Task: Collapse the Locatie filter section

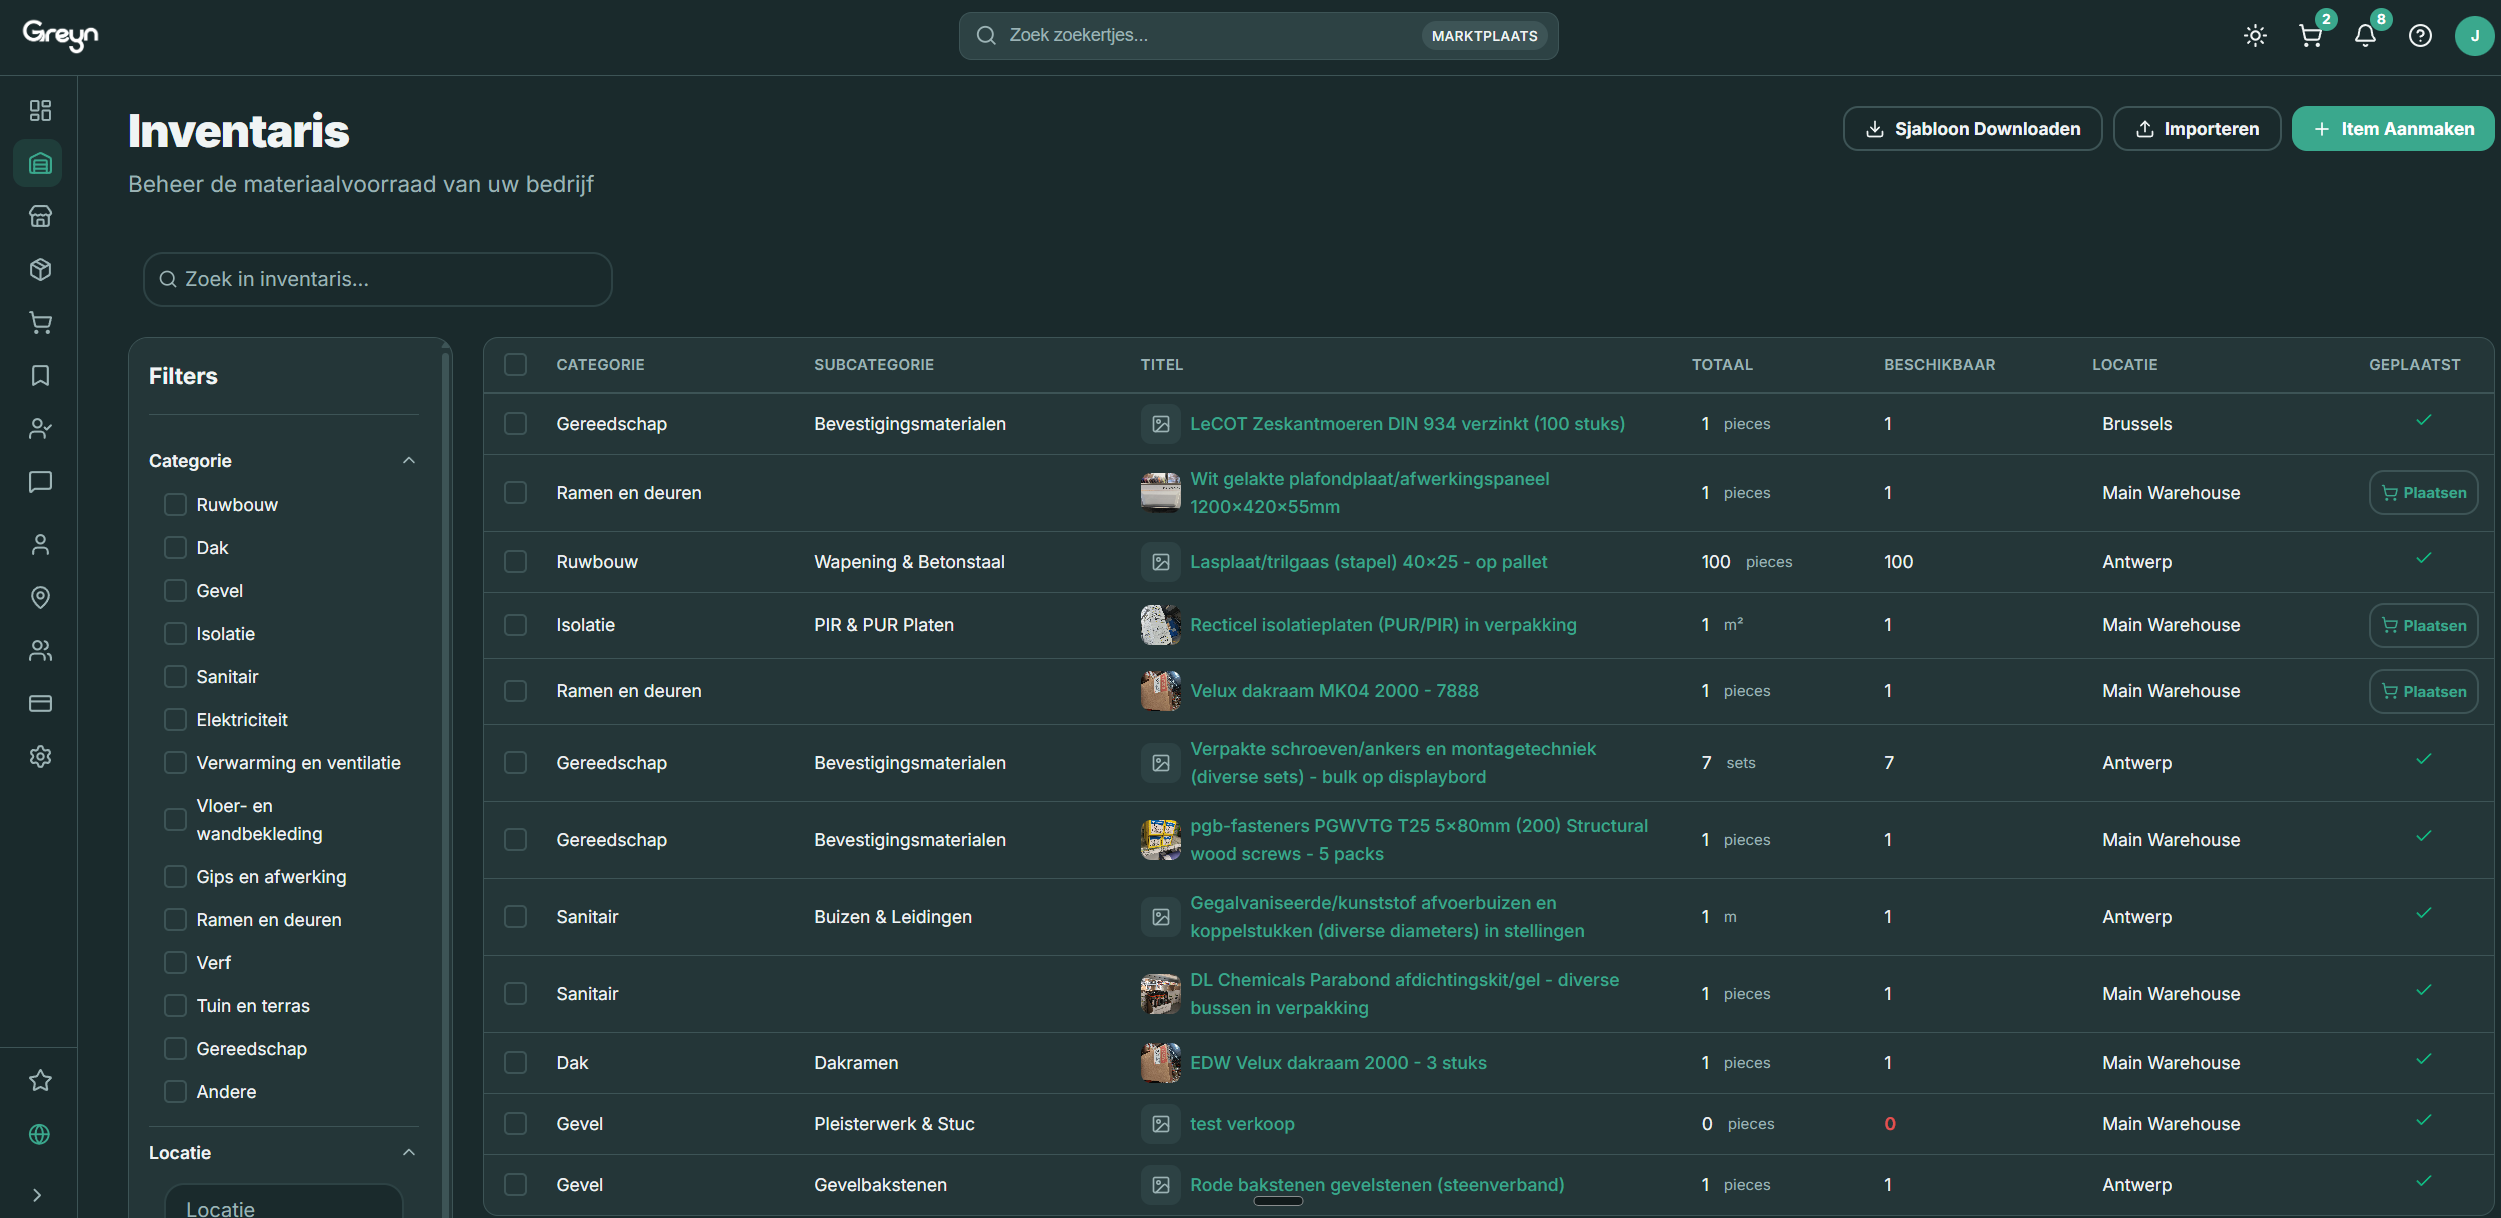Action: 408,1152
